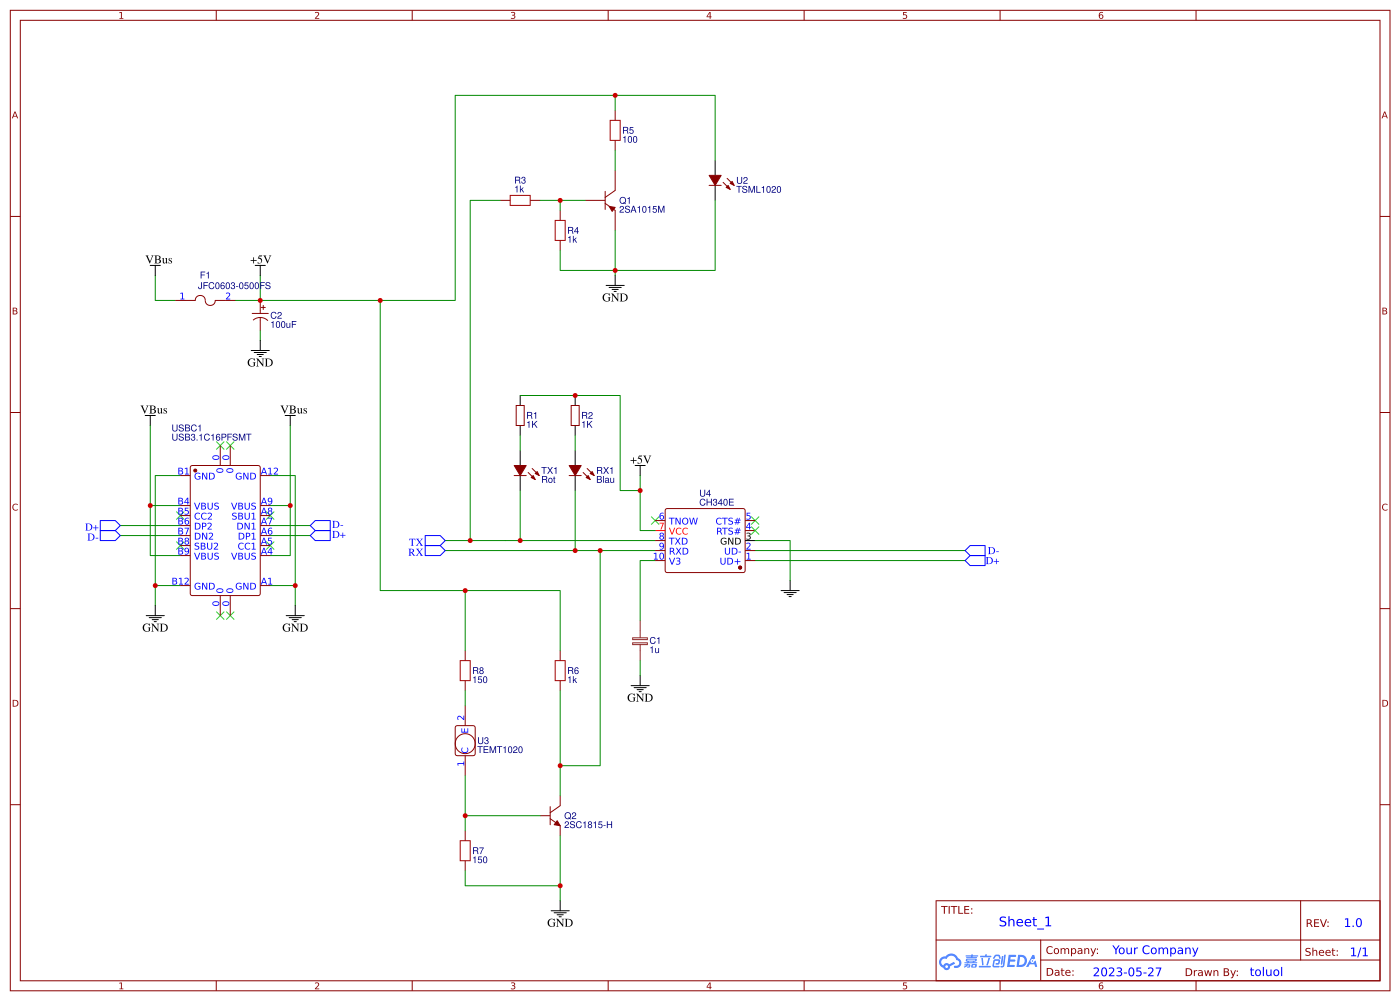Select the R5 100 resistor symbol
Viewport: 1400px width, 1001px height.
pos(617,132)
